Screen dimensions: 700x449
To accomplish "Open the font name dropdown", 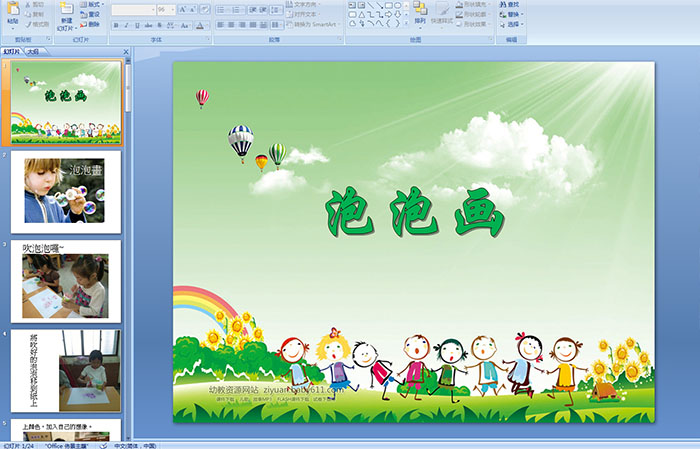I will point(153,10).
